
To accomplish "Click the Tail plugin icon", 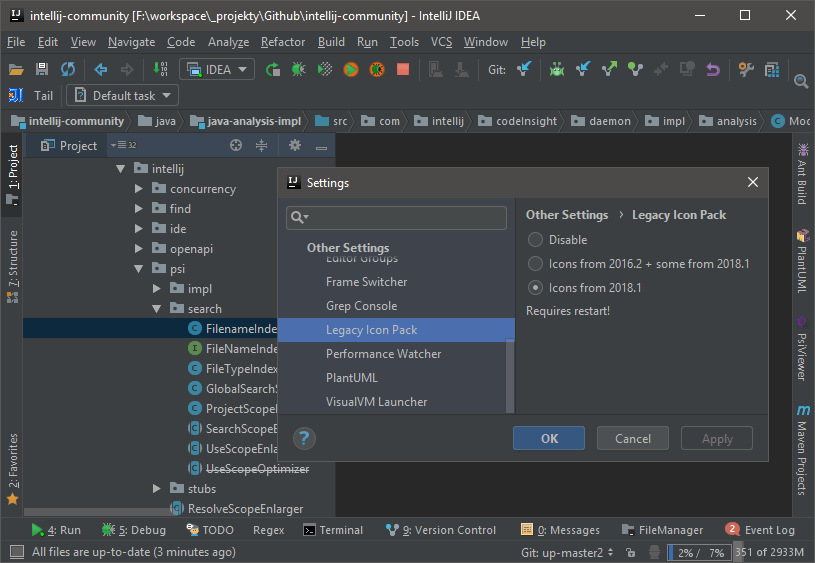I will point(16,95).
